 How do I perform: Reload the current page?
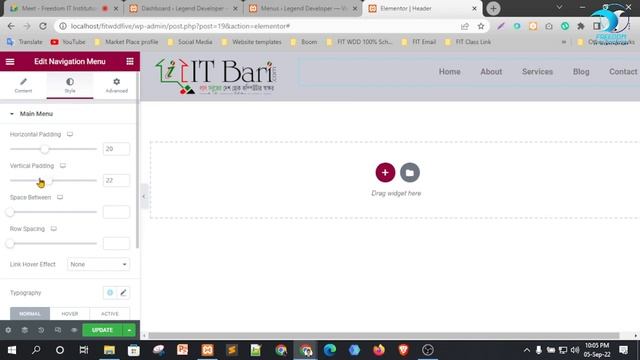tap(43, 26)
